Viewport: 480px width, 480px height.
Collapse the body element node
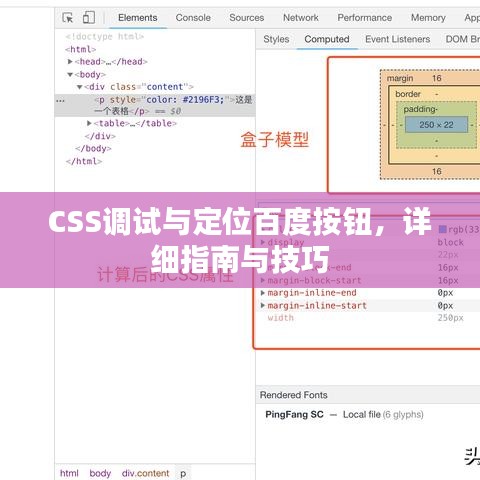pos(70,75)
